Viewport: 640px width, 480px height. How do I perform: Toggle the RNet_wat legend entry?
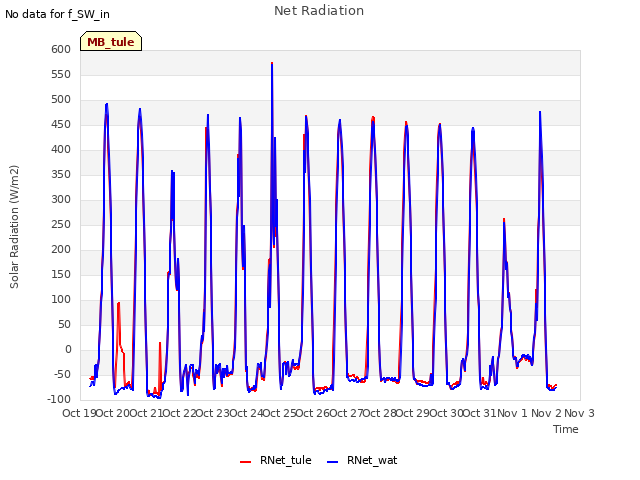point(362,460)
